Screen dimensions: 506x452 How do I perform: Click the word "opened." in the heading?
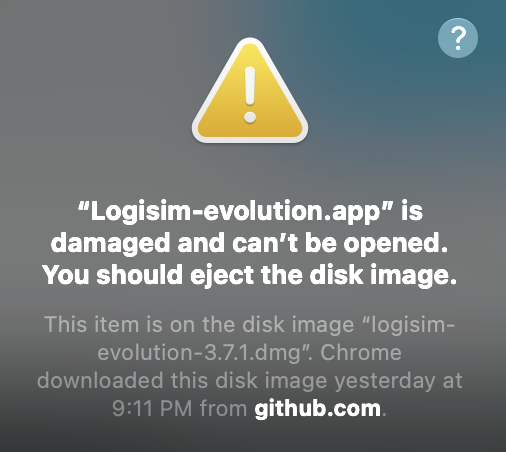(x=396, y=243)
